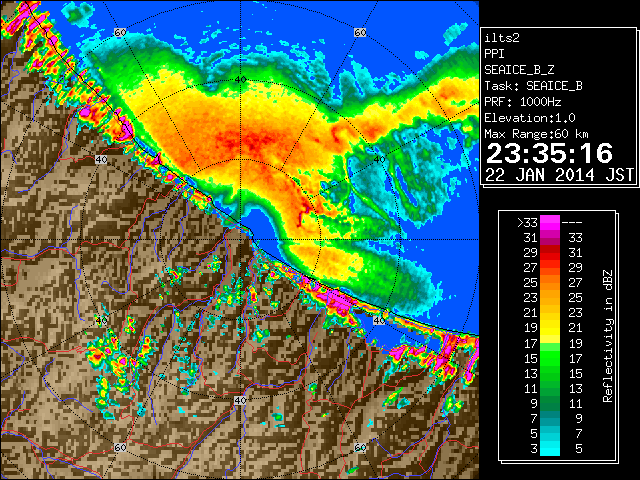640x480 pixels.
Task: Click the legend lower-bound label '3'
Action: click(x=534, y=449)
